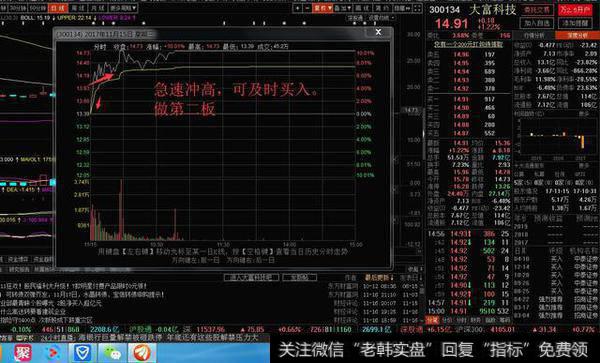Click the 沪股通 indicator in status bar
600x363 pixels.
coord(140,329)
